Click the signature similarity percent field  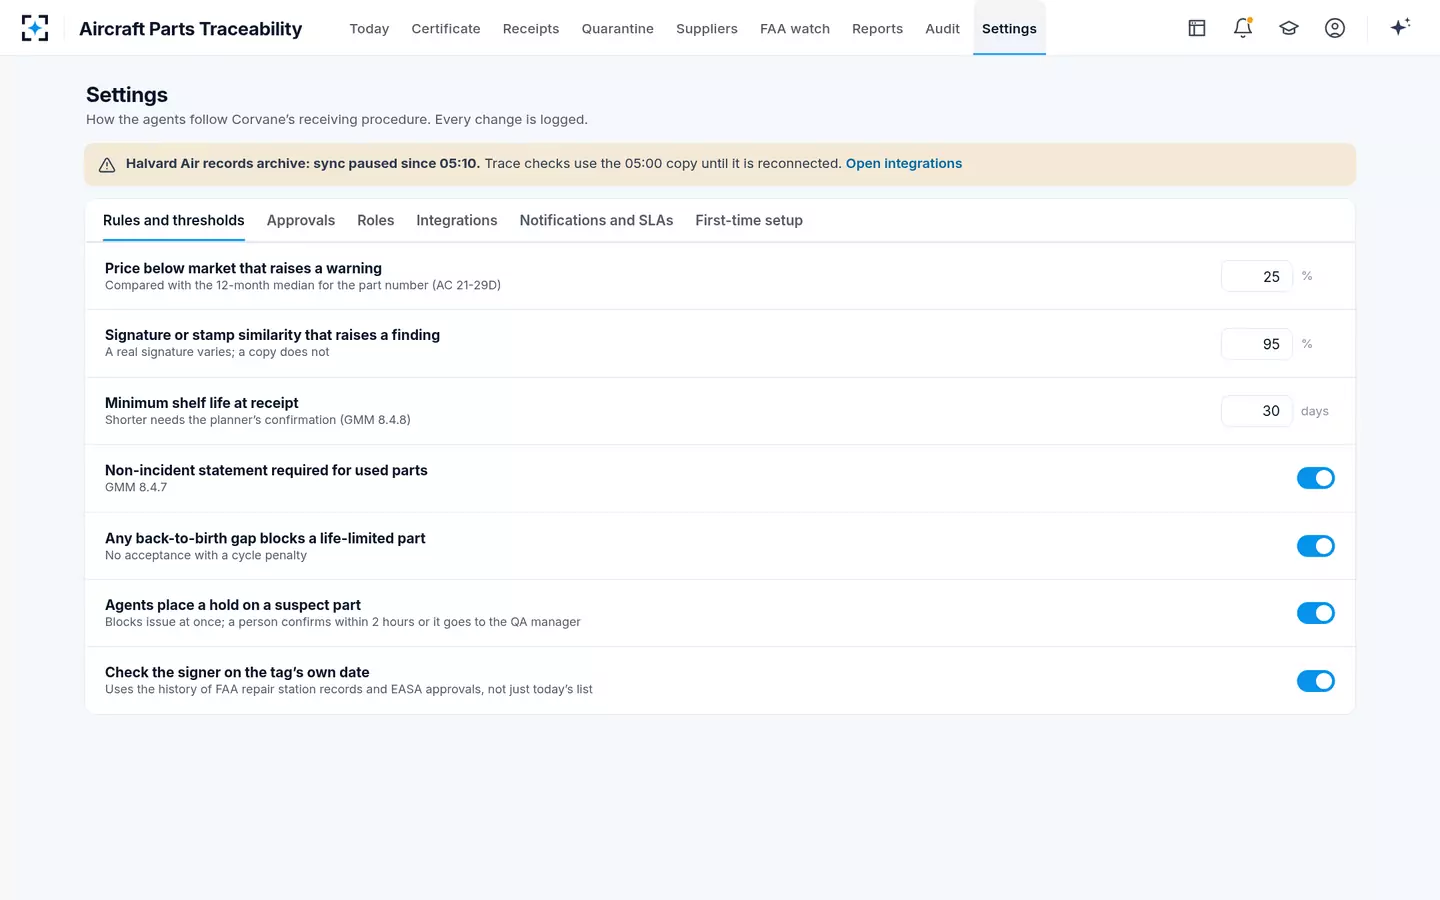click(x=1257, y=344)
